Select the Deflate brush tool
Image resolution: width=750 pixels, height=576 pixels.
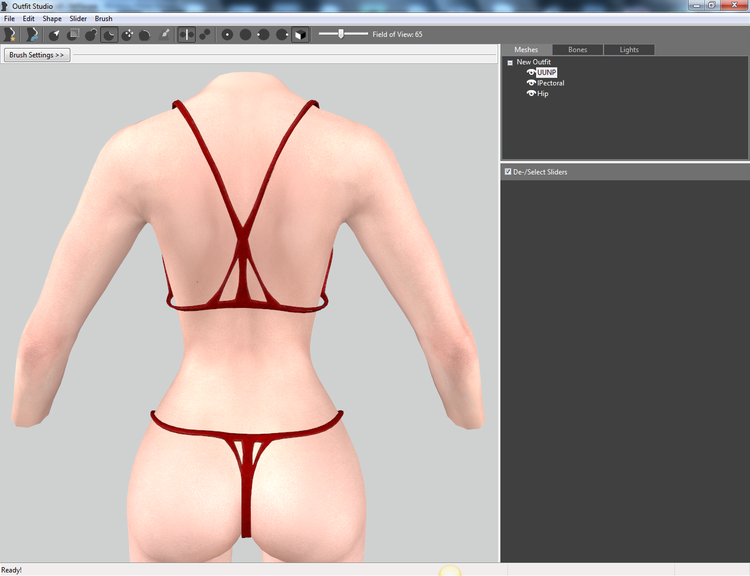pos(109,34)
